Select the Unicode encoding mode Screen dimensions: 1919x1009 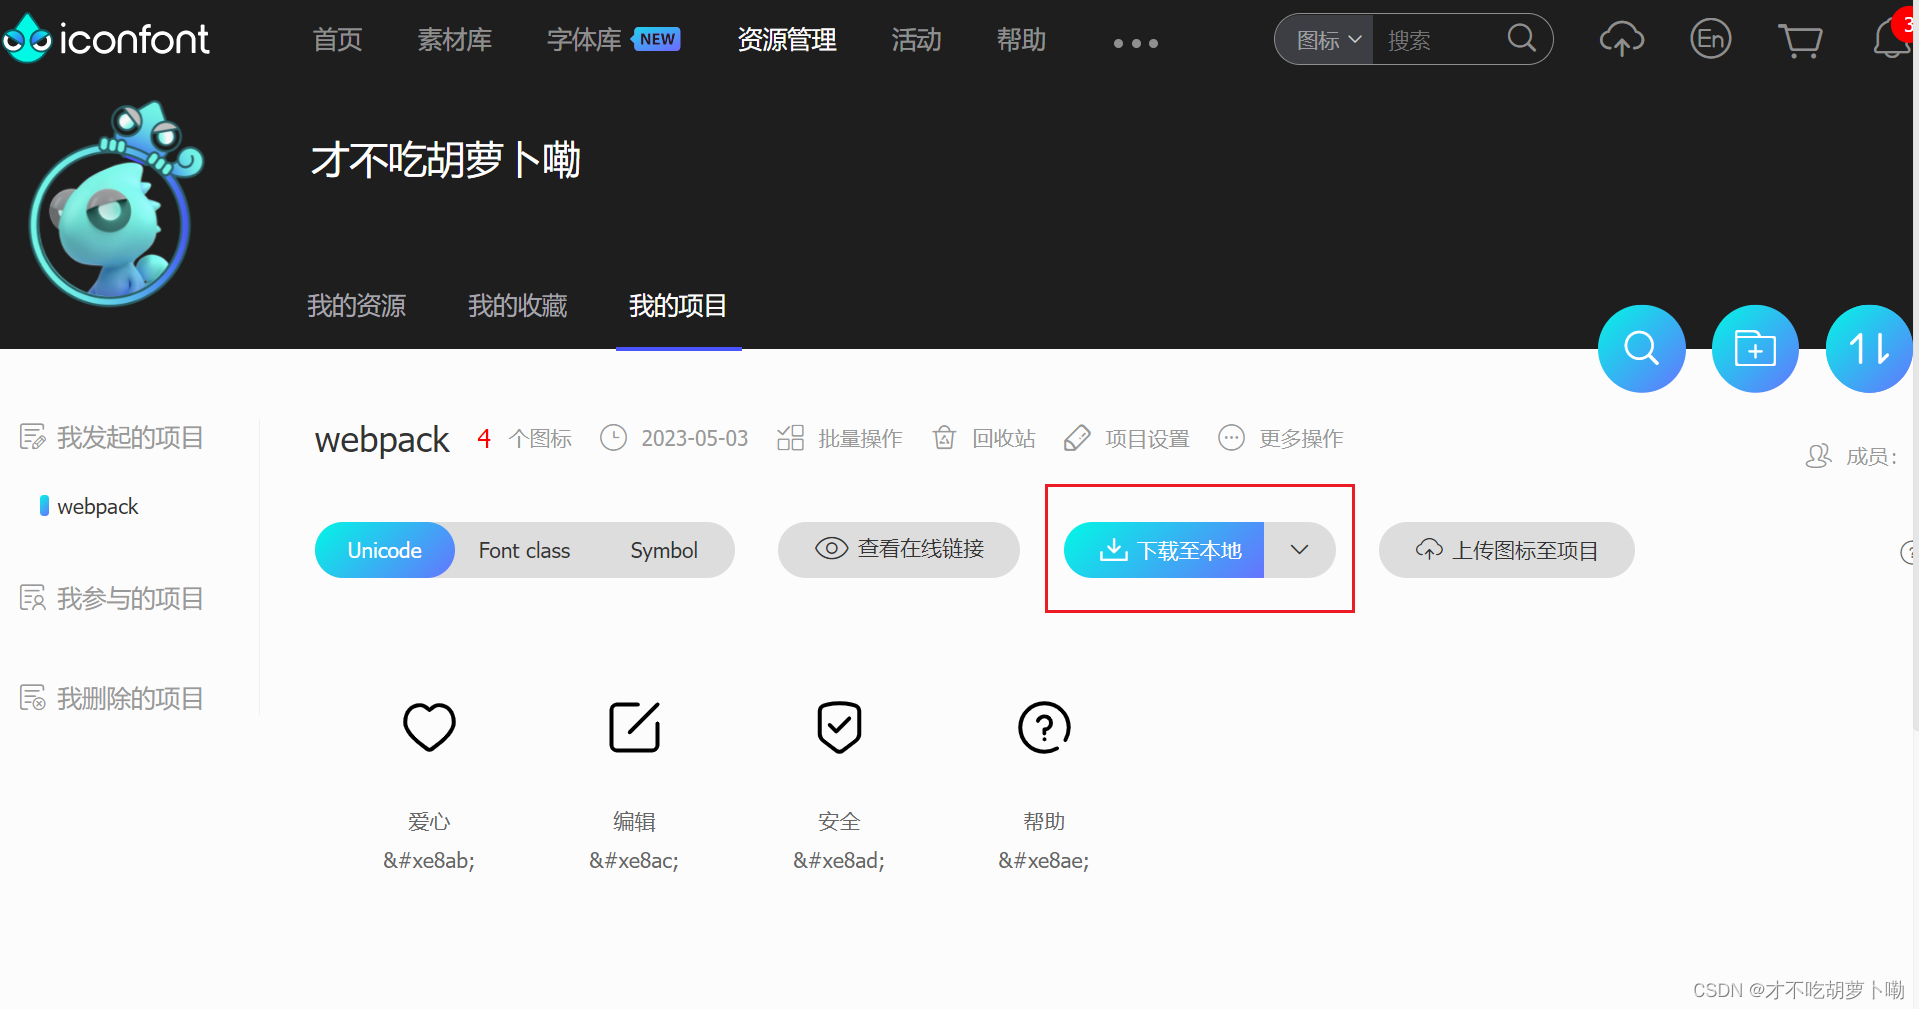click(x=384, y=550)
